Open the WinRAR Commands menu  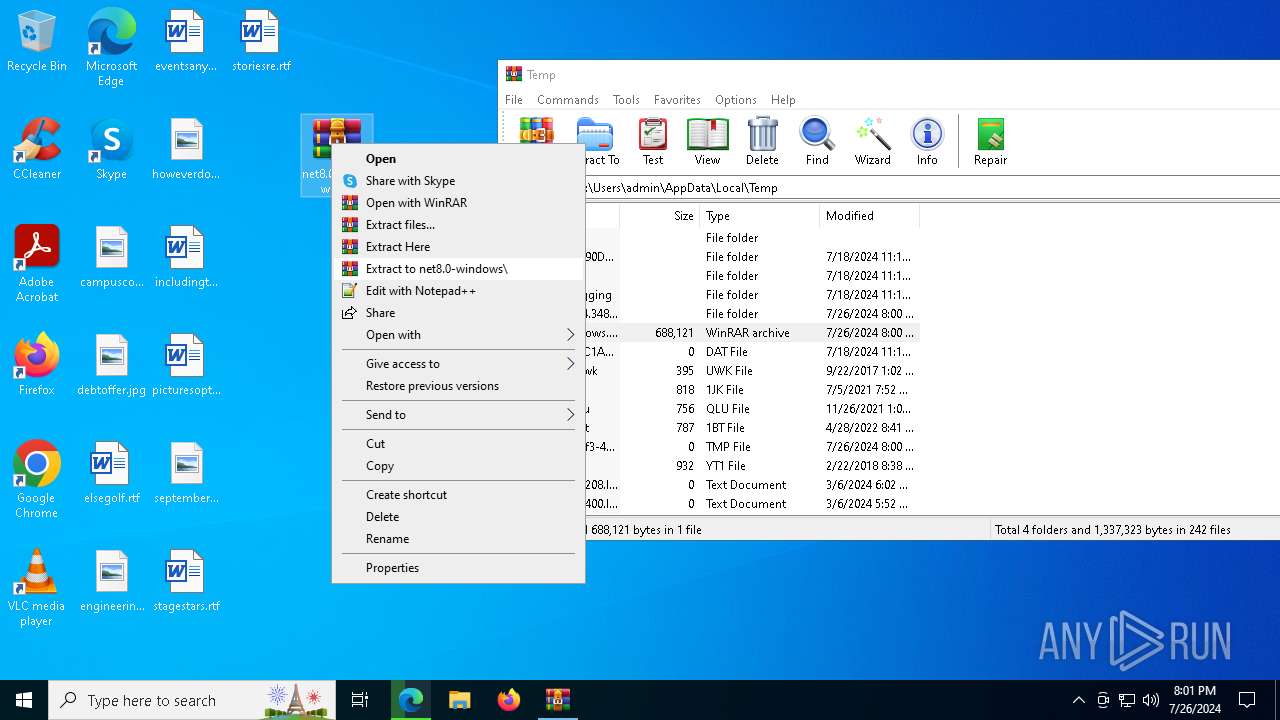point(567,100)
